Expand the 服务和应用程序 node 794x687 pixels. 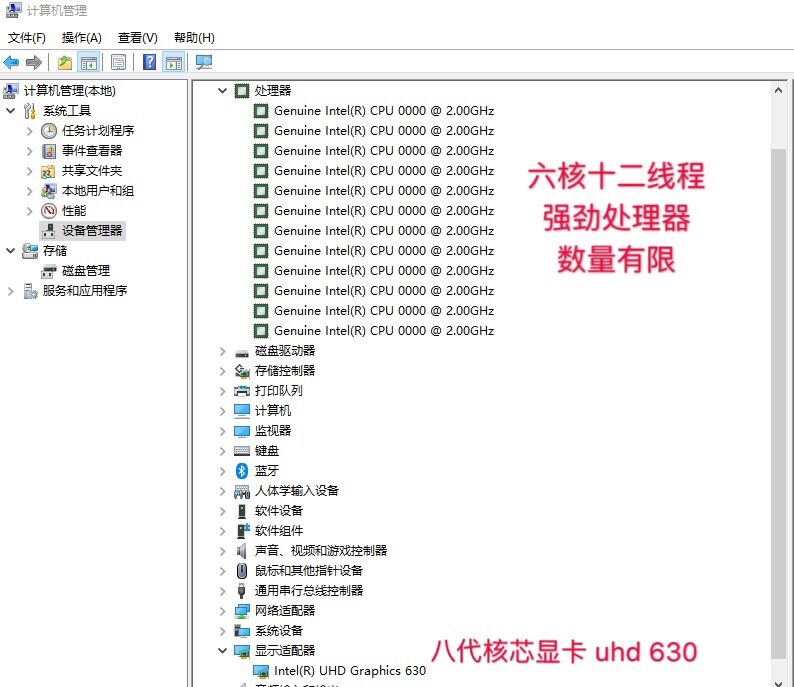tap(11, 291)
